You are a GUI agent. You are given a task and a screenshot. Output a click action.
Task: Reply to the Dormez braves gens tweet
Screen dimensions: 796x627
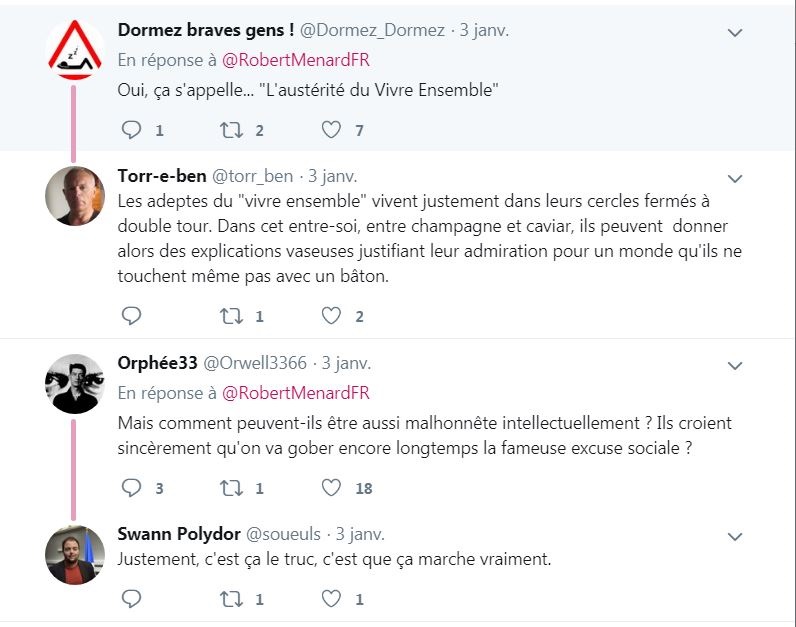pyautogui.click(x=132, y=130)
